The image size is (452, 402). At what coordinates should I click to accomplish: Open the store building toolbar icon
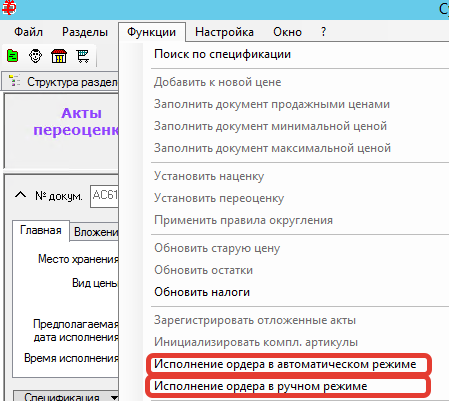[x=59, y=56]
